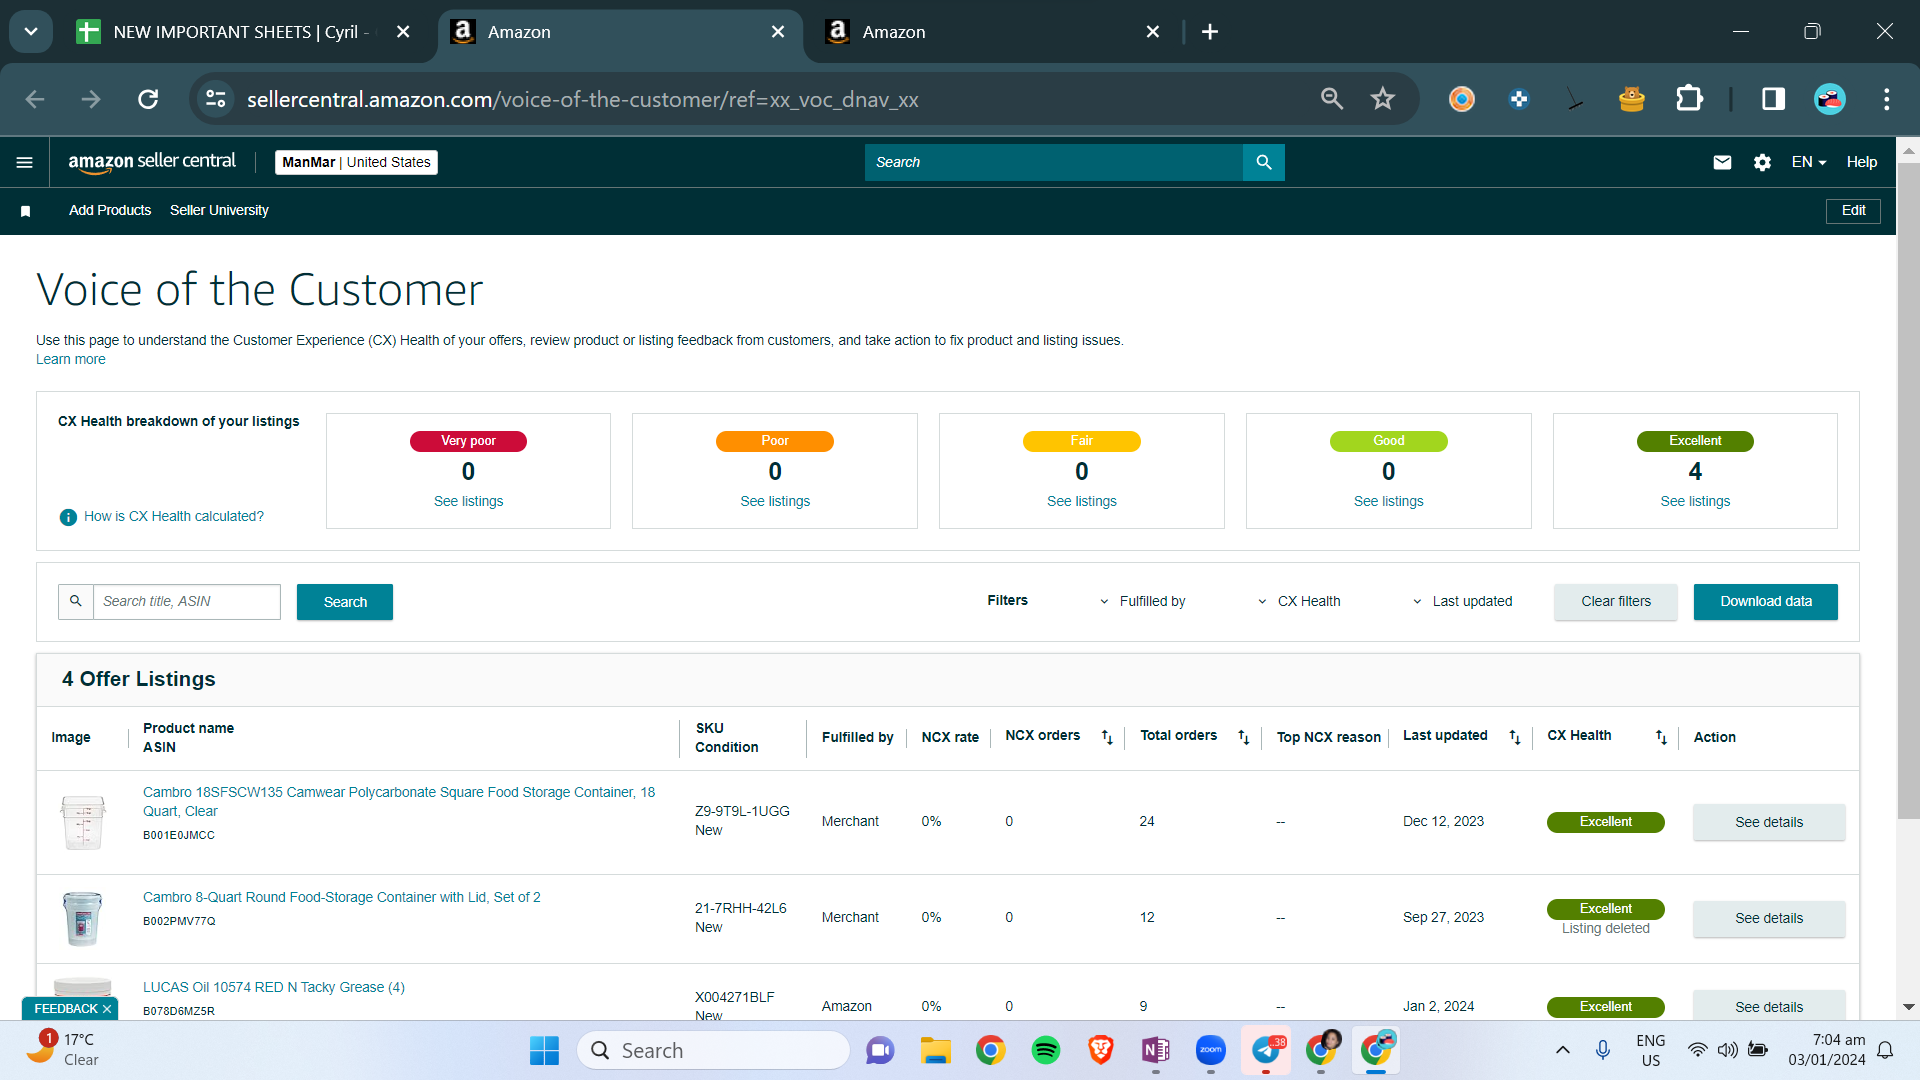This screenshot has width=1920, height=1080.
Task: Open the LUCAS Oil Tacky Grease listing
Action: tap(274, 987)
